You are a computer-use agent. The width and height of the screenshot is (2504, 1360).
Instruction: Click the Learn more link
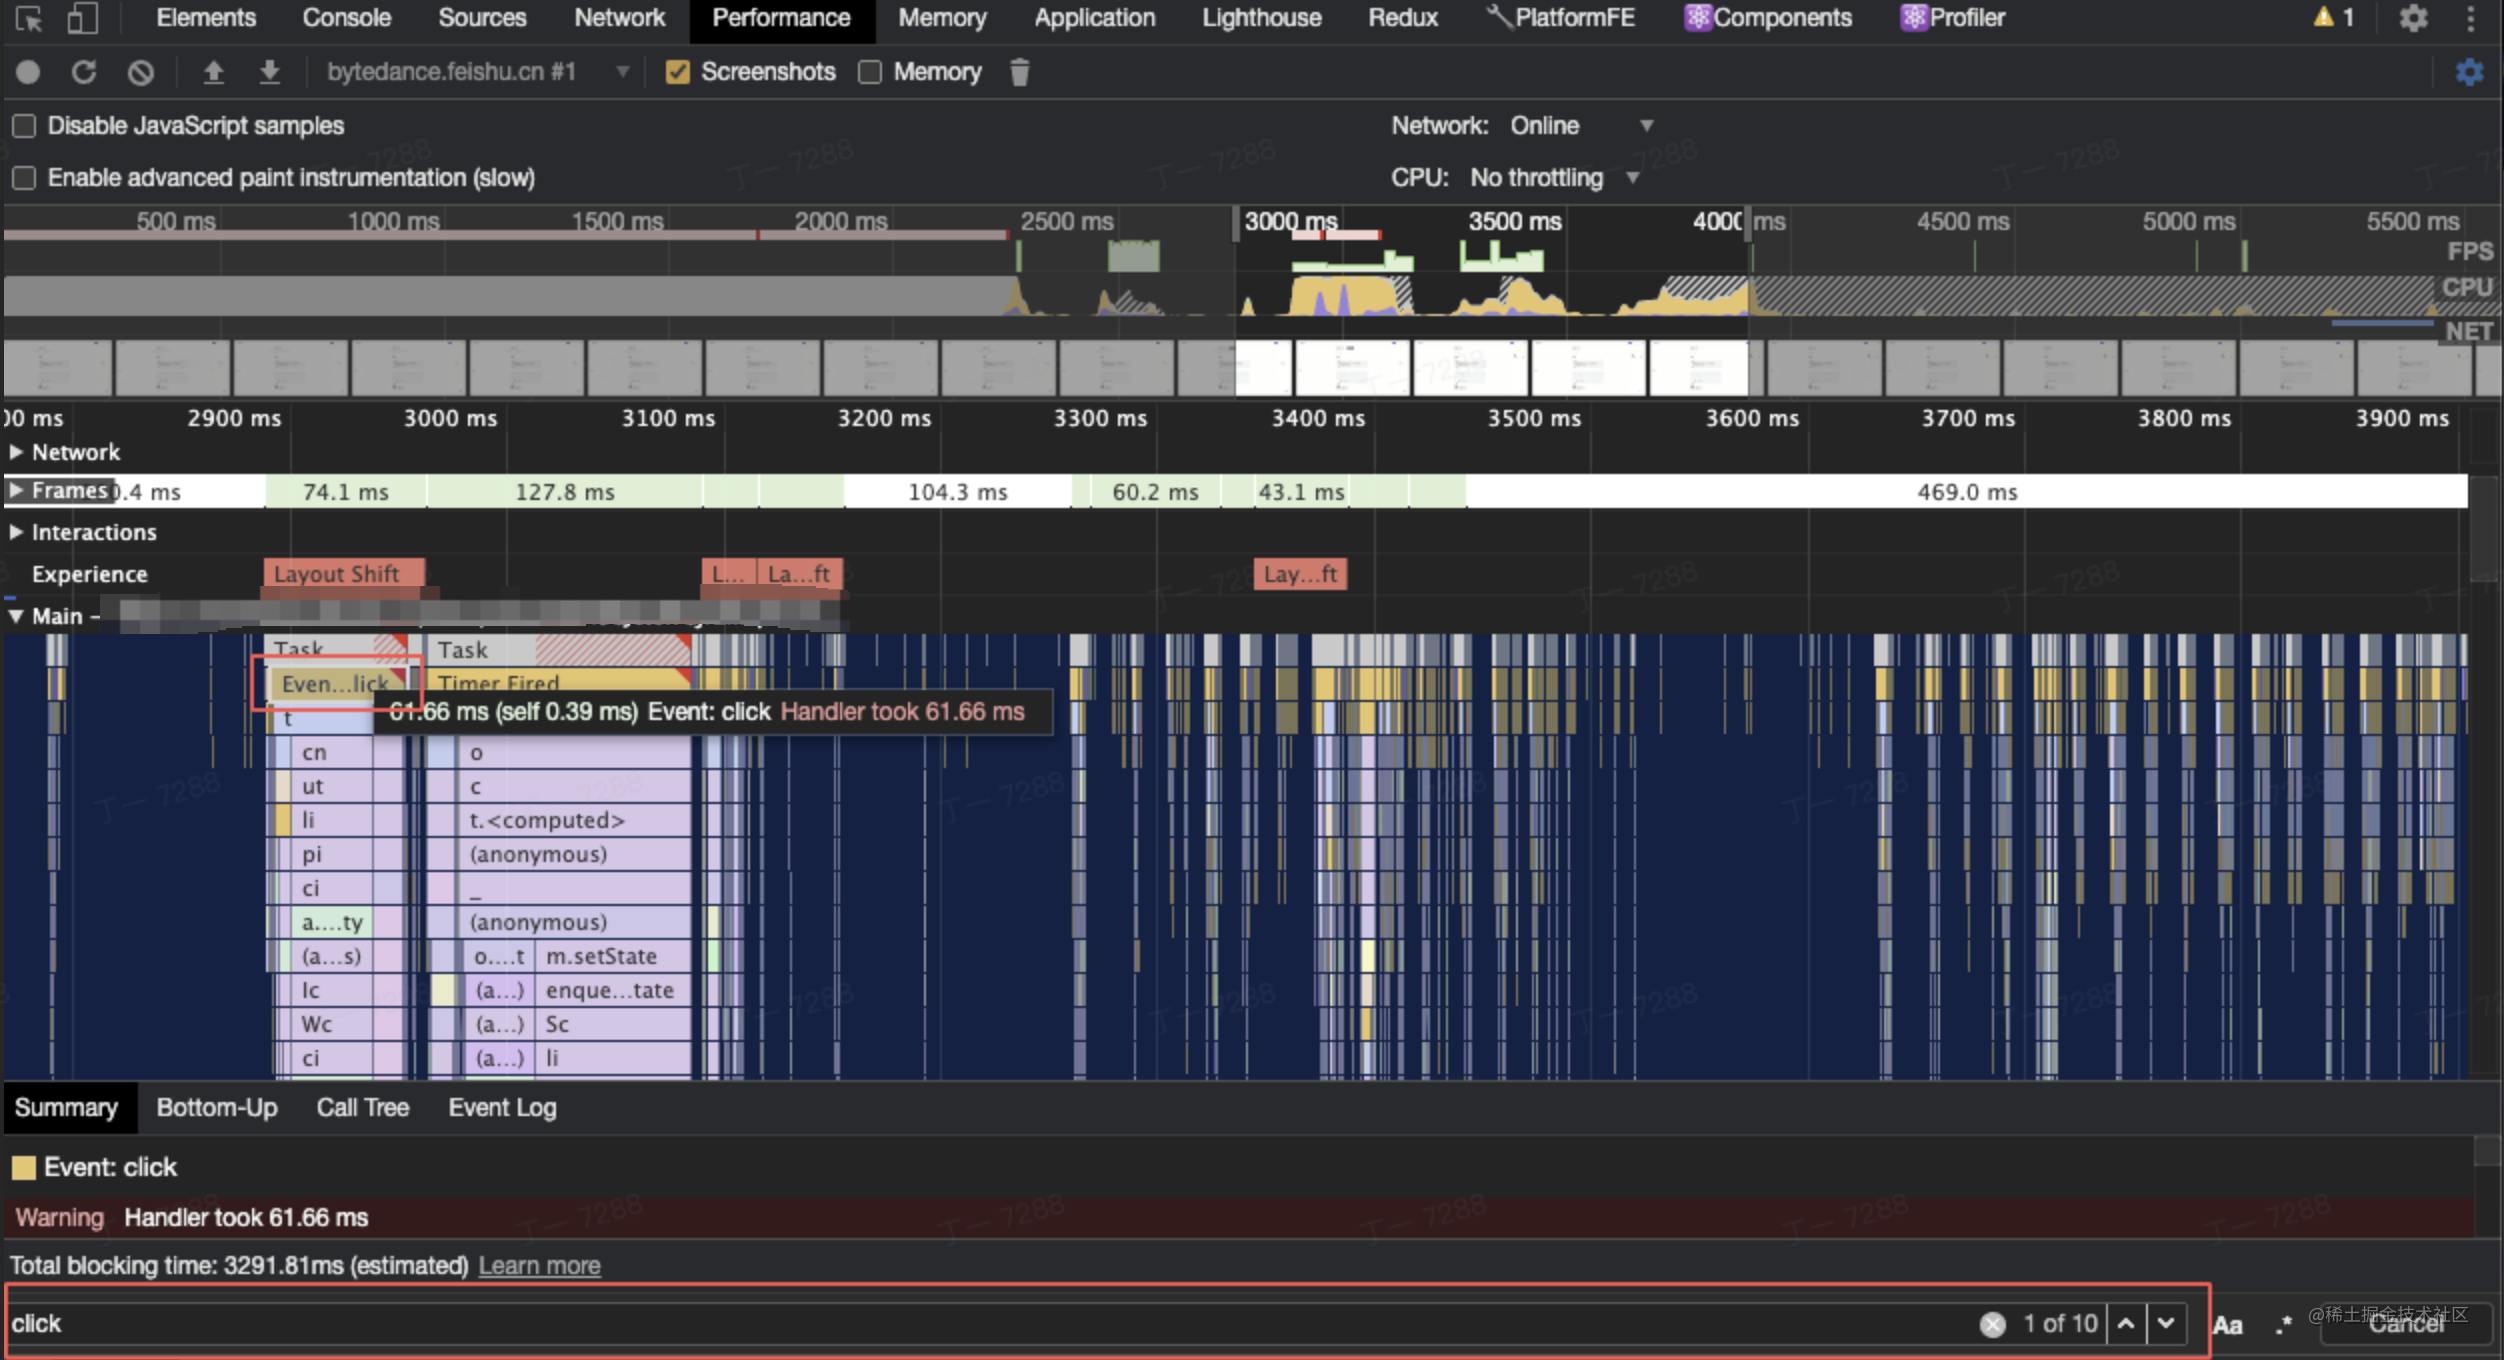tap(539, 1266)
